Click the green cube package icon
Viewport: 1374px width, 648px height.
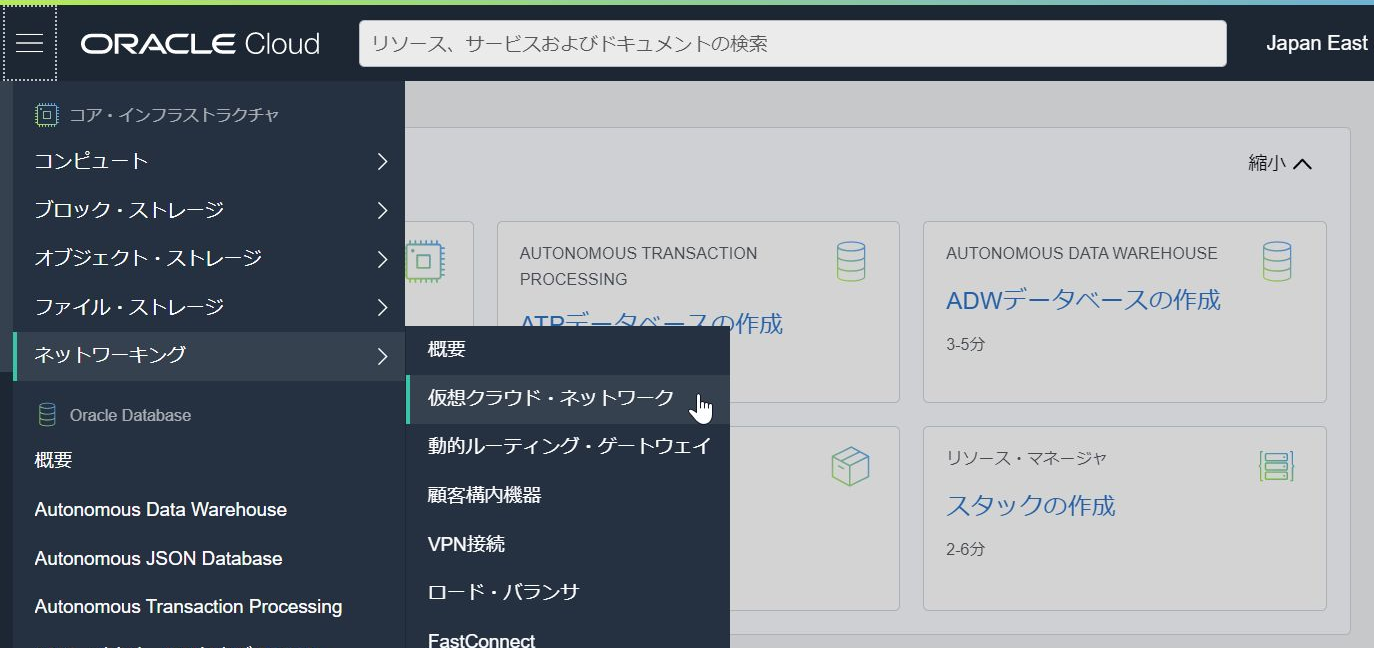pos(850,467)
